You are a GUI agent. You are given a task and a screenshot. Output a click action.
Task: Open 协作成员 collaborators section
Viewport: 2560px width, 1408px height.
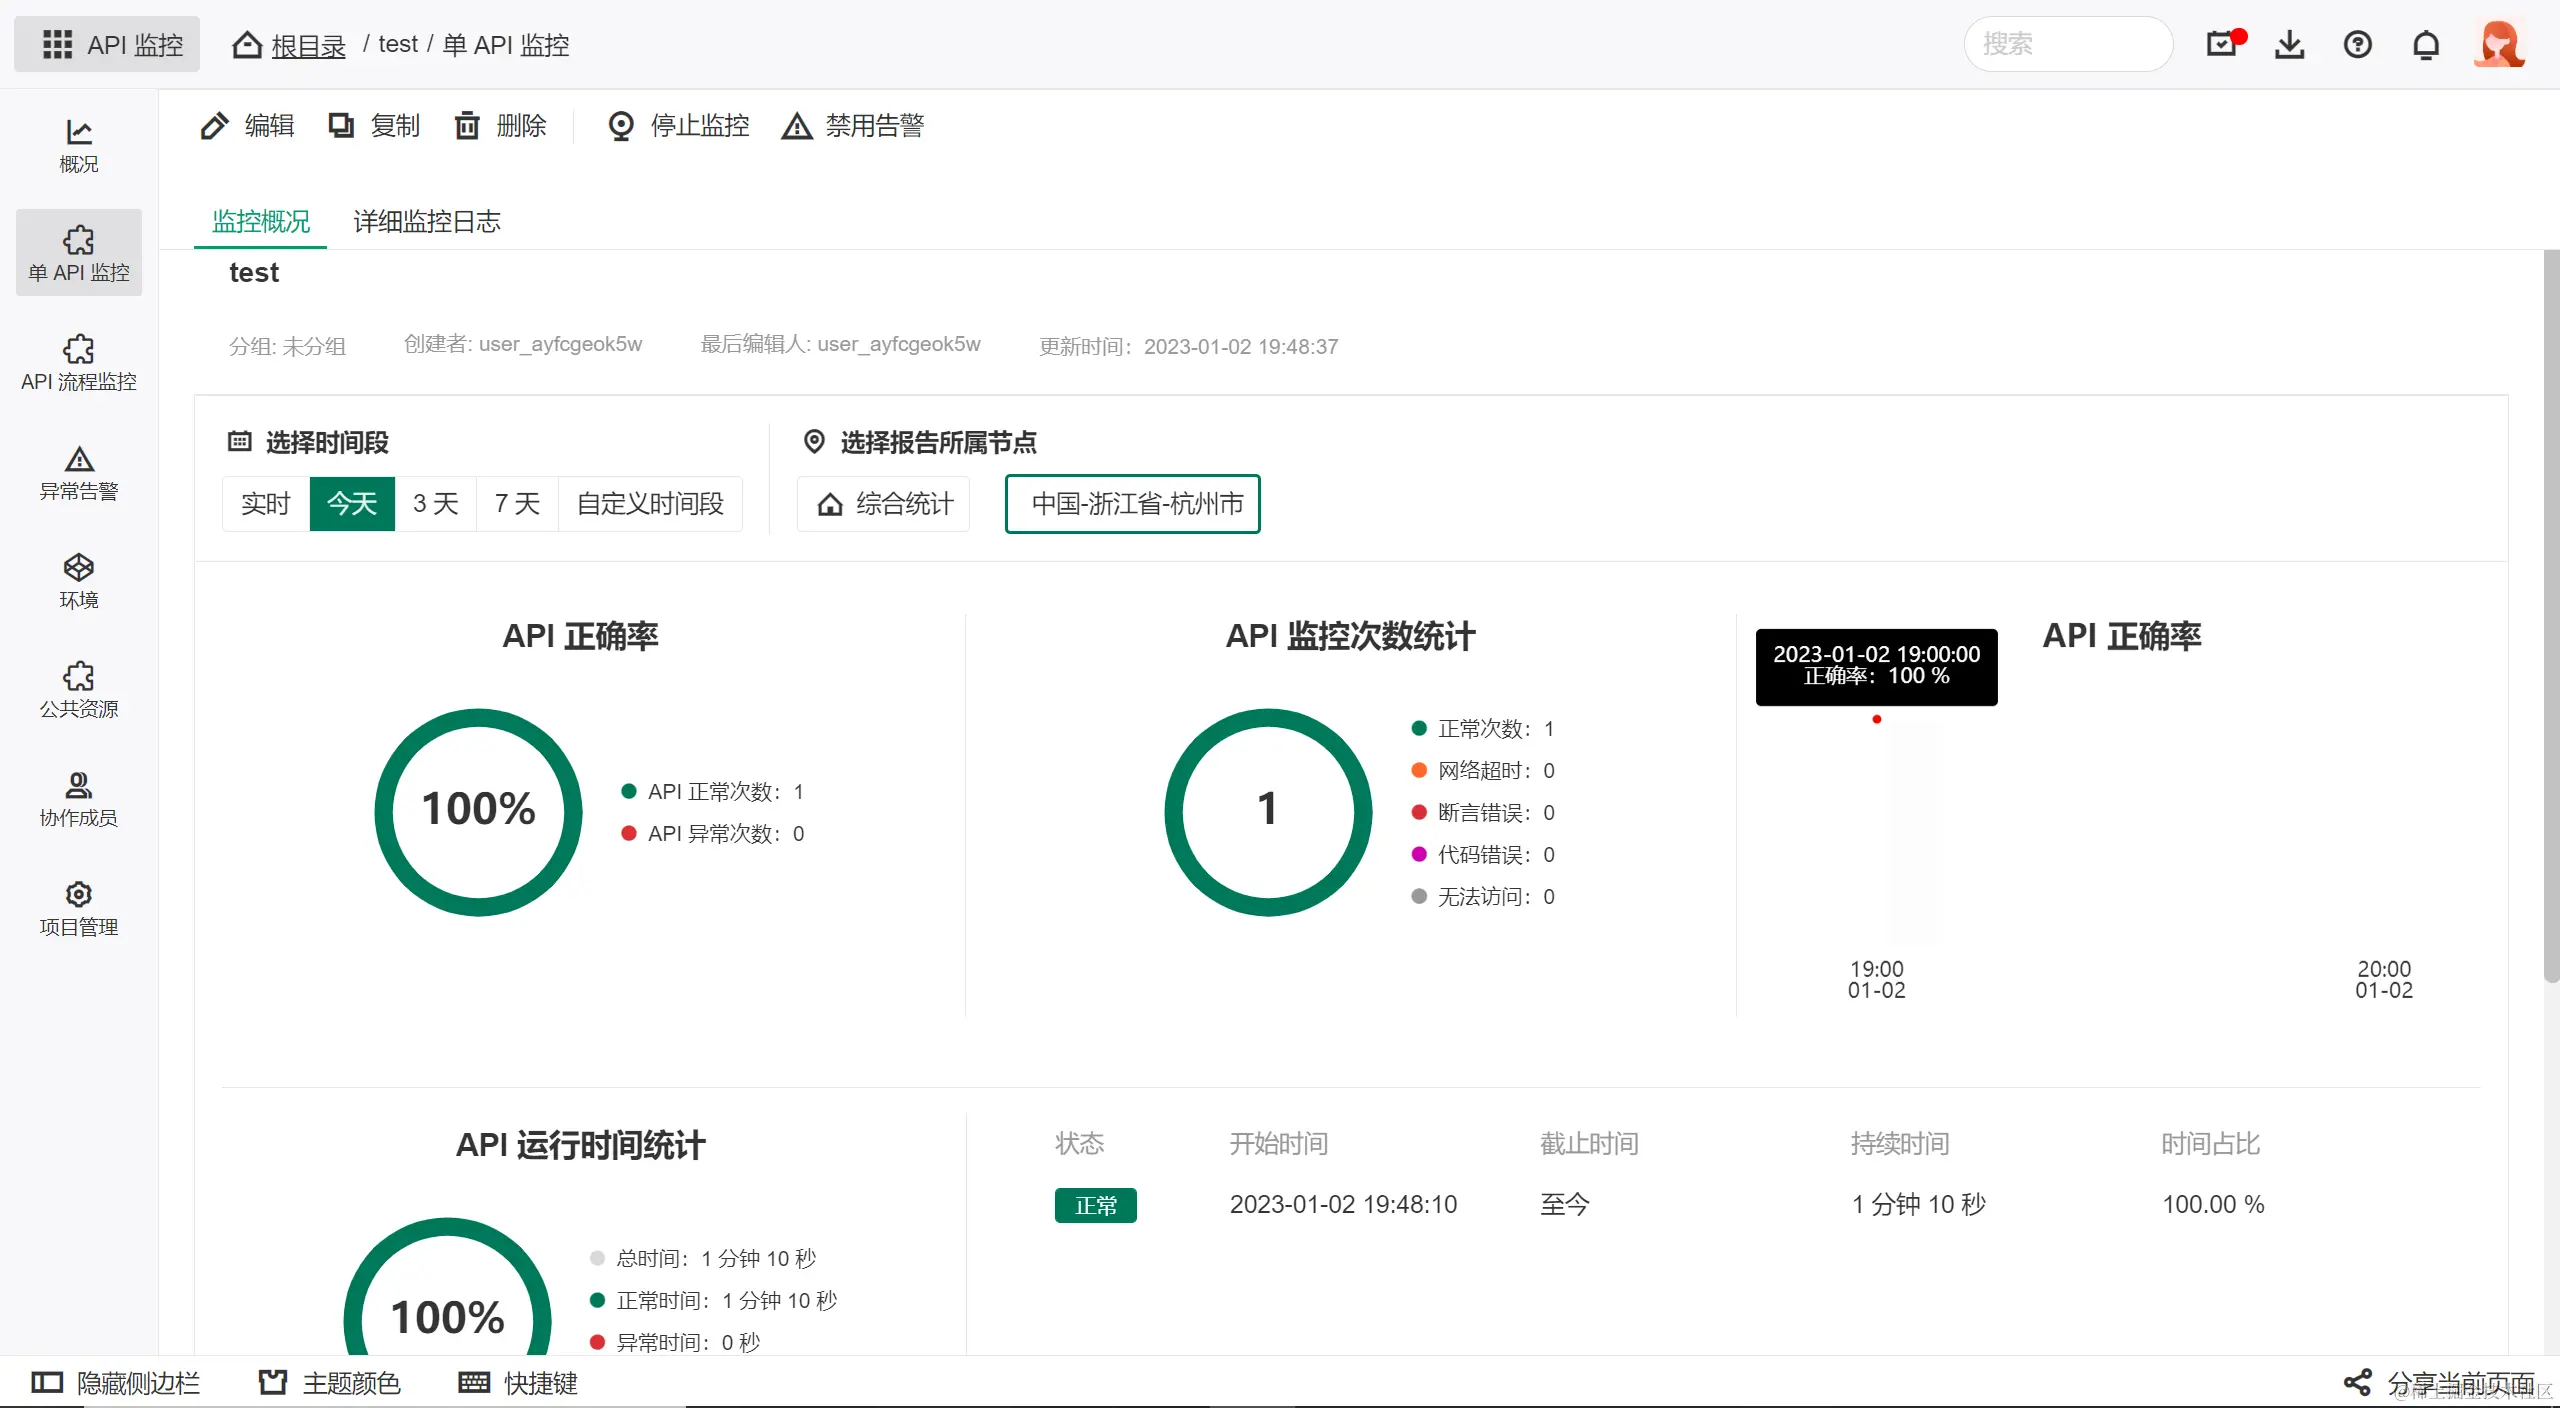[x=78, y=799]
